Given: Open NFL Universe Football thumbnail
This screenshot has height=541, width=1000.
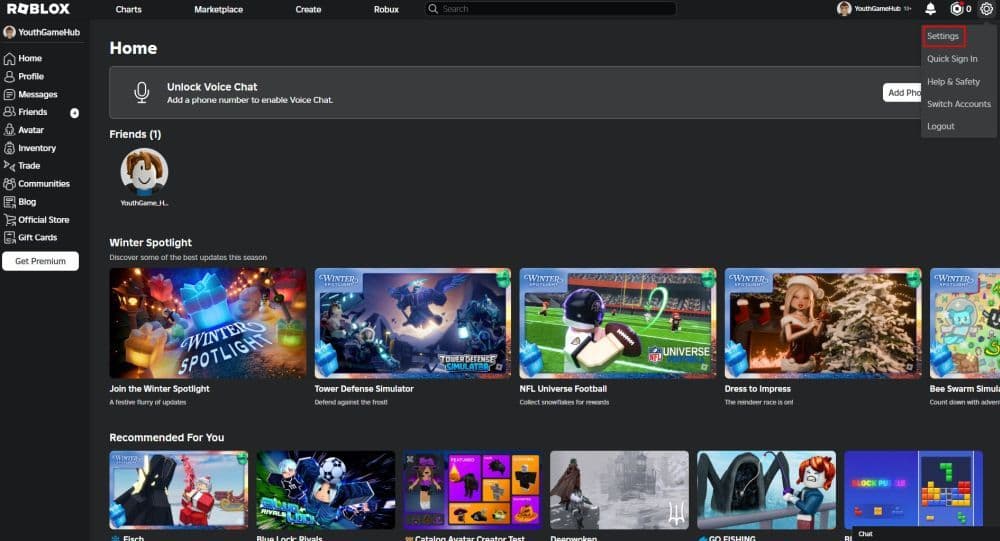Looking at the screenshot, I should click(618, 323).
